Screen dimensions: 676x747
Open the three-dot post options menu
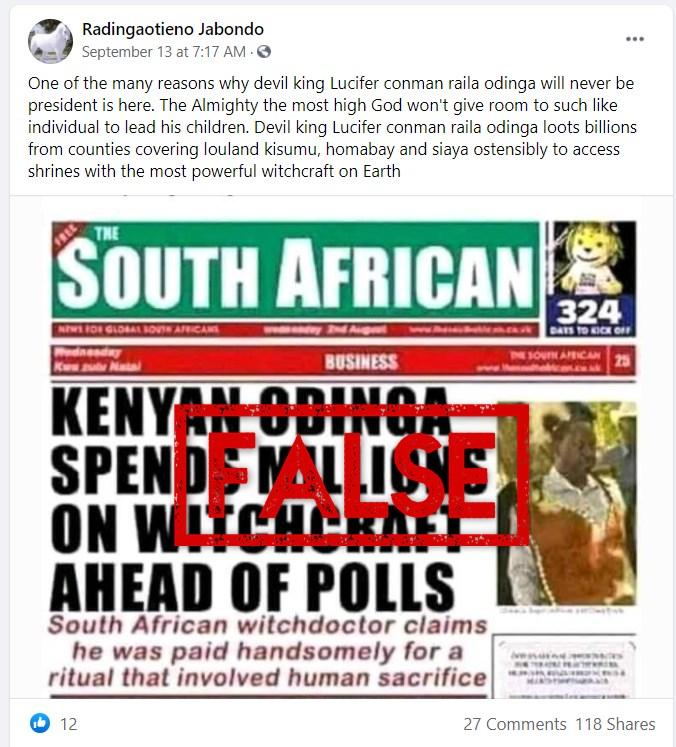pyautogui.click(x=635, y=39)
